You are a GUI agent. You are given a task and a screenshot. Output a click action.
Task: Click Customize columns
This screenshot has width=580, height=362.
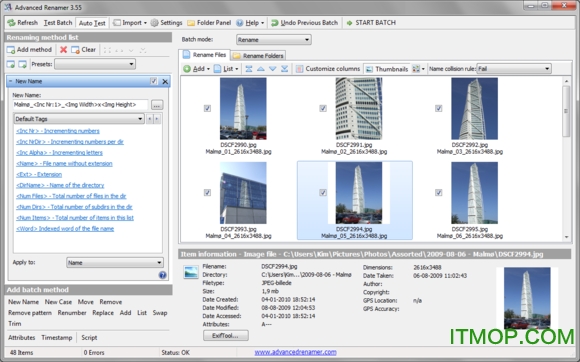coord(328,69)
